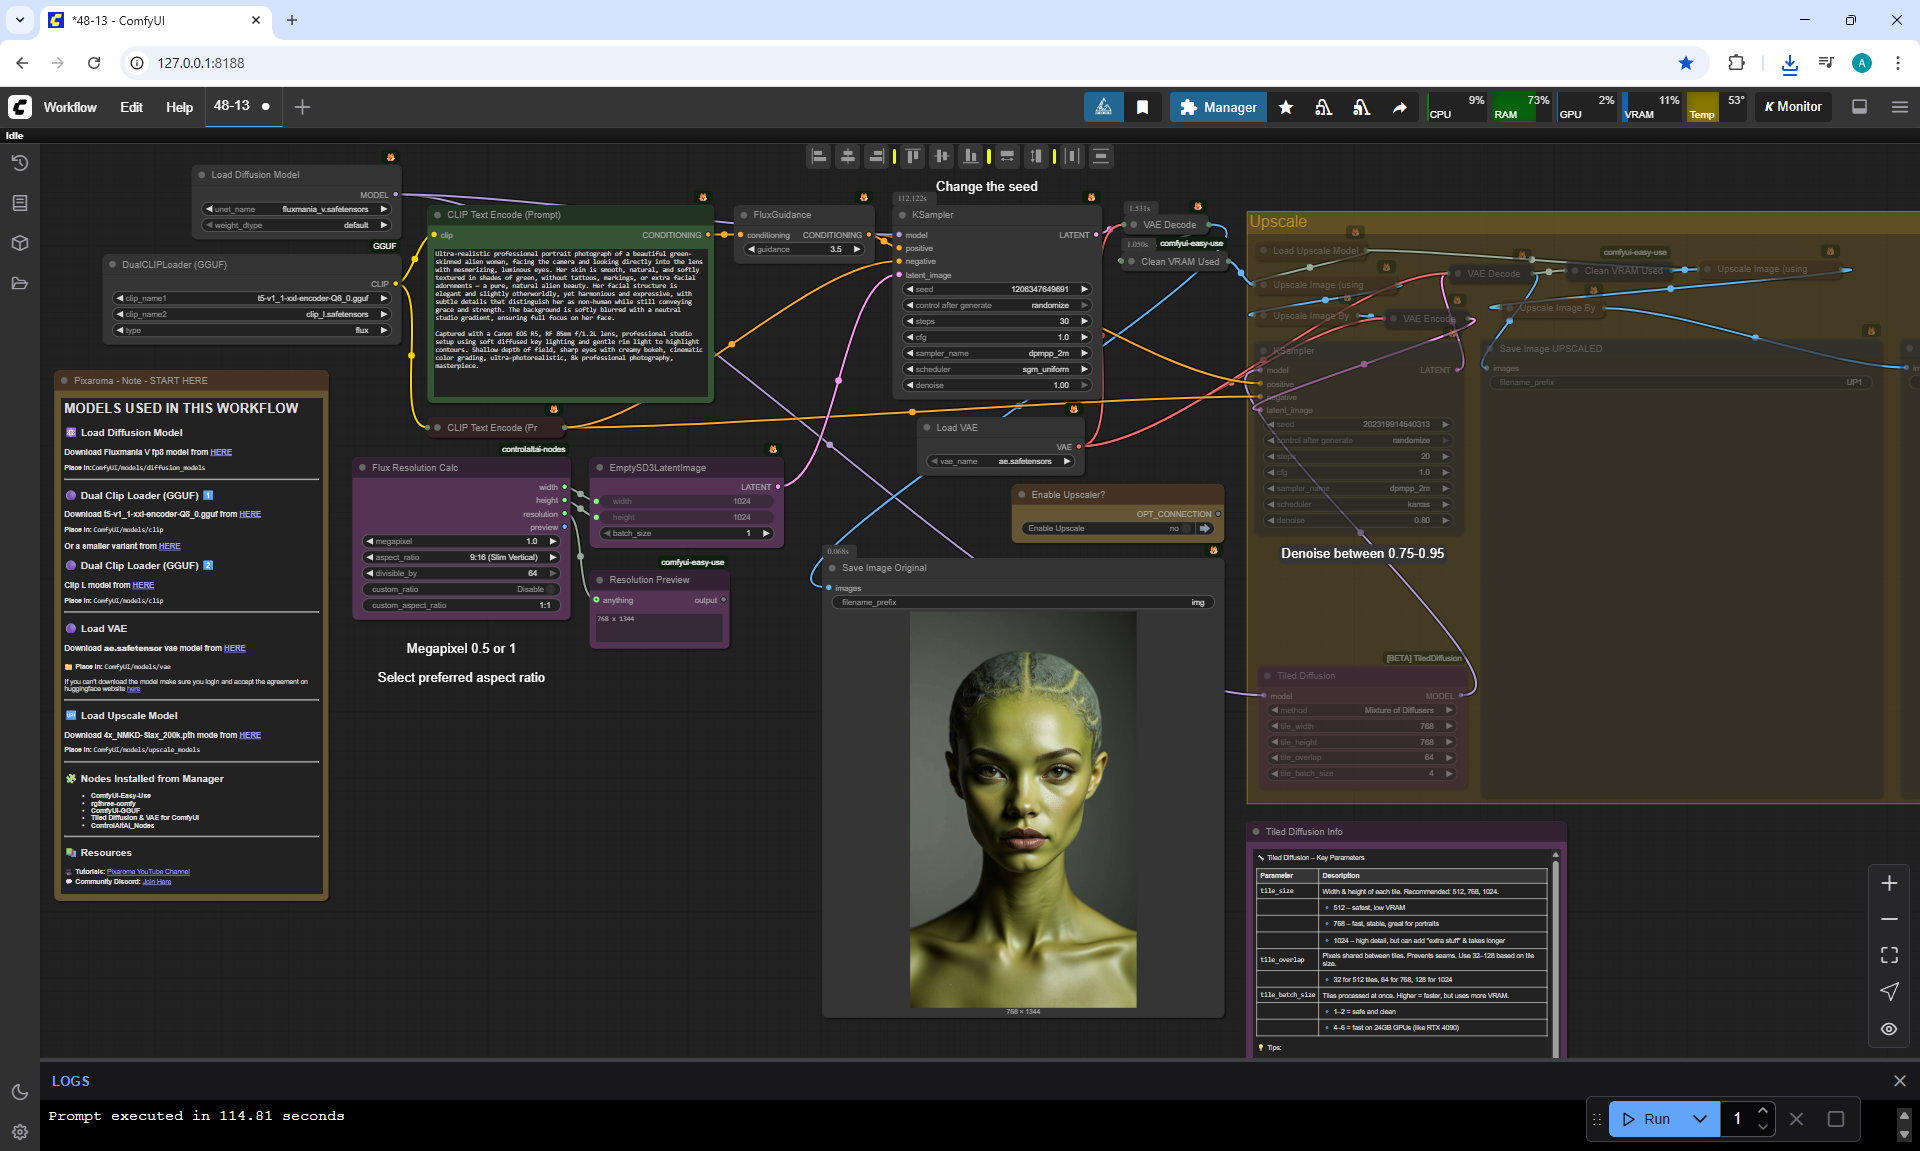
Task: Toggle the bottom panel icon
Action: point(1860,107)
